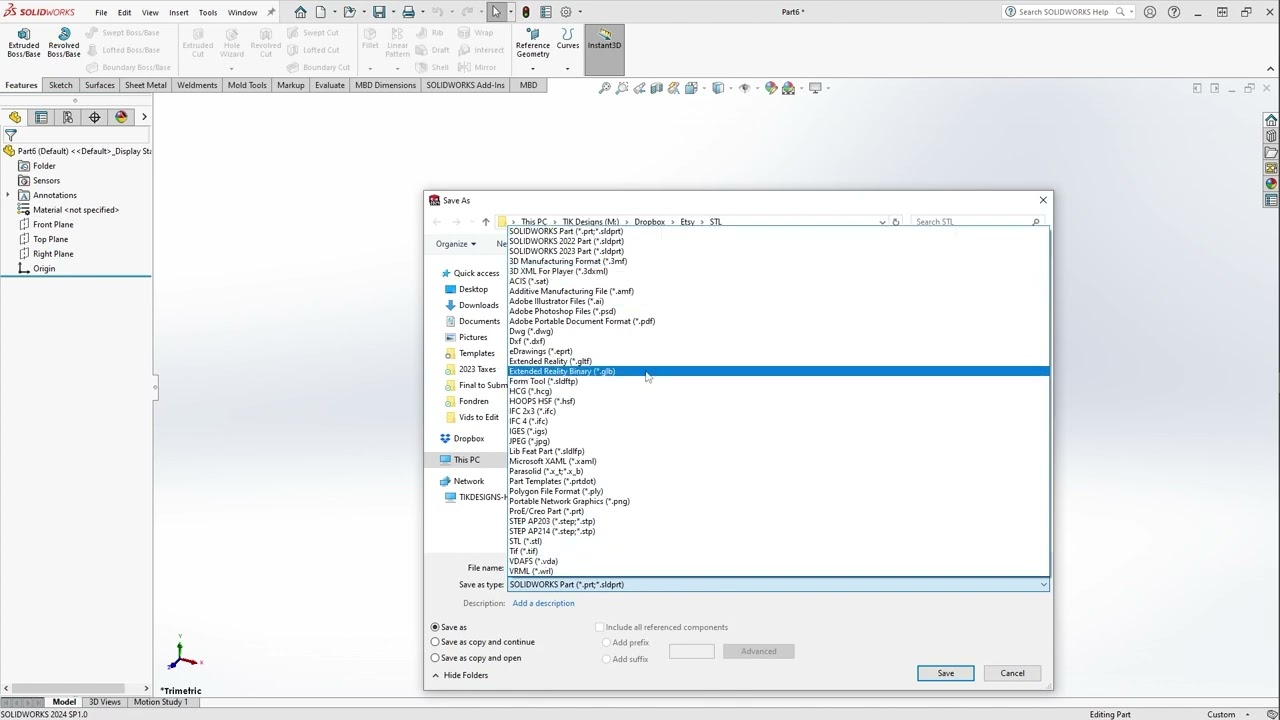
Task: Open the Organize dropdown in dialog
Action: pyautogui.click(x=456, y=244)
